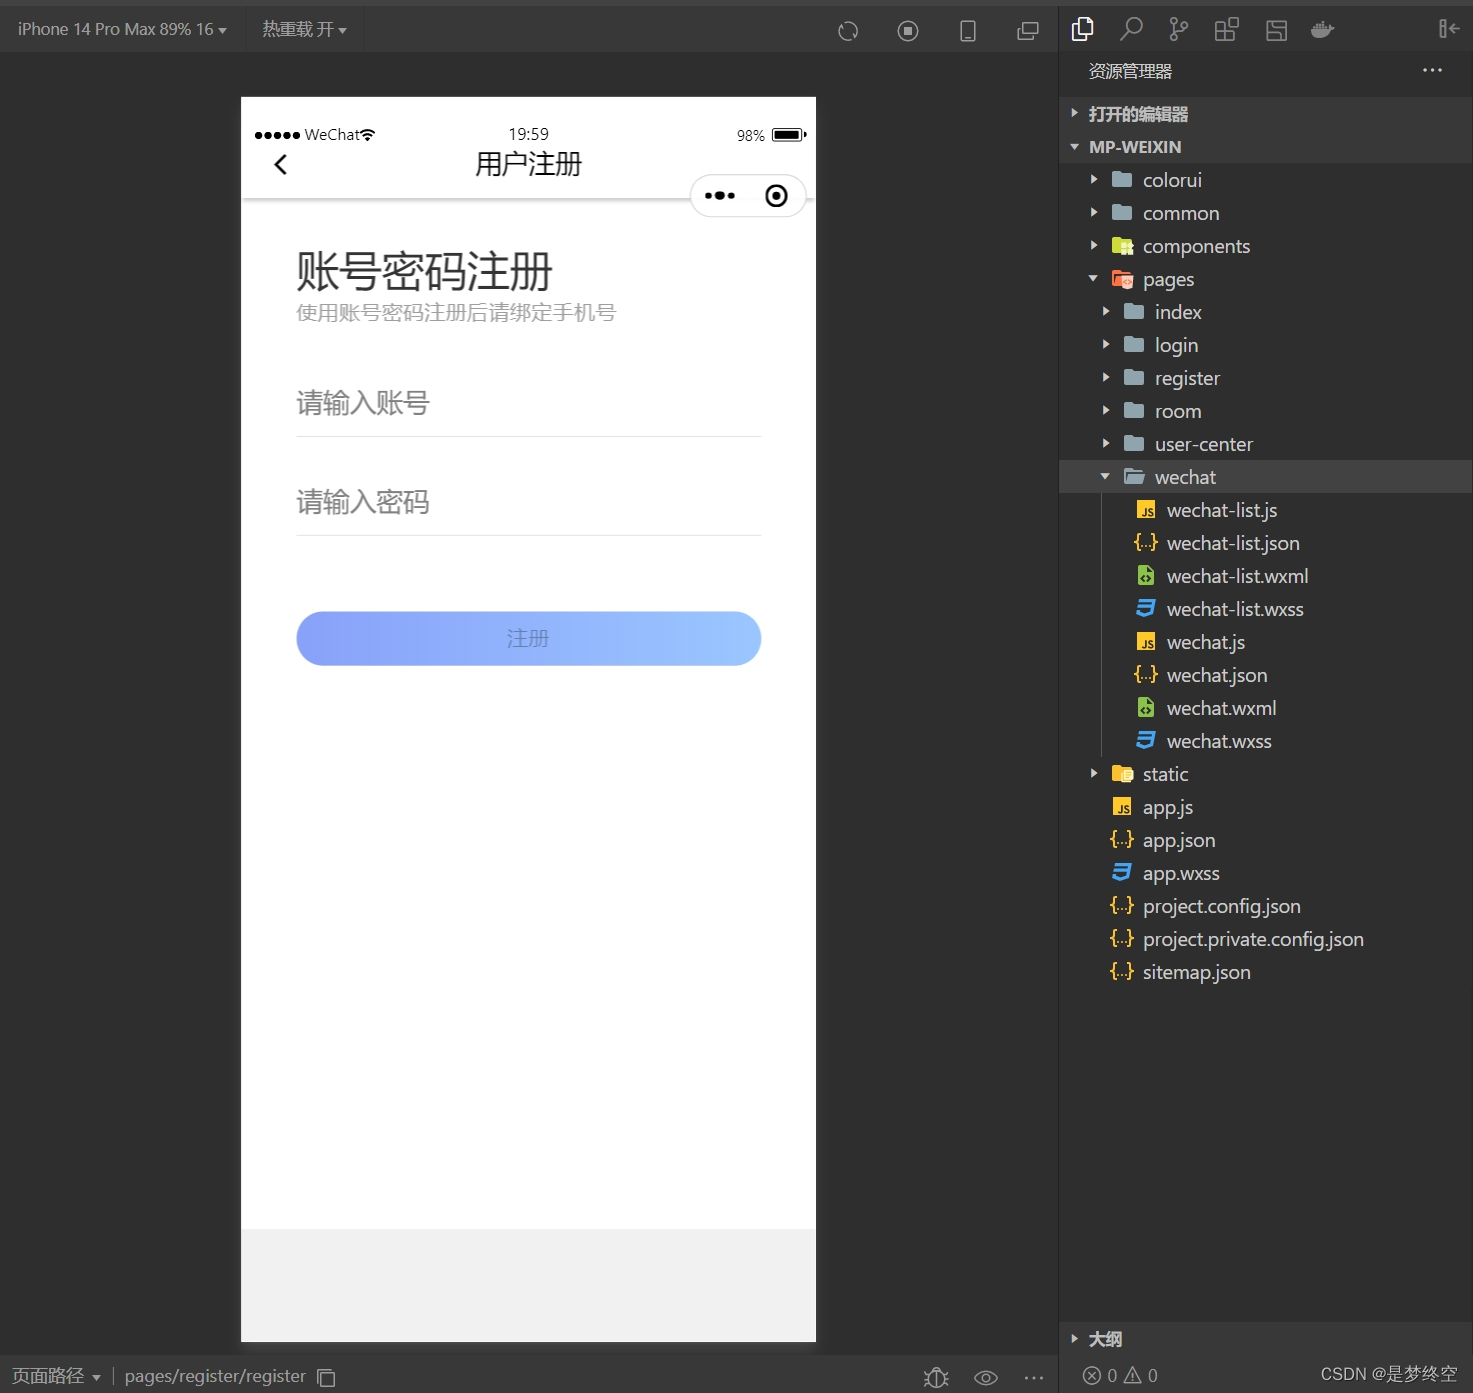
Task: Expand the components folder
Action: pyautogui.click(x=1265, y=246)
